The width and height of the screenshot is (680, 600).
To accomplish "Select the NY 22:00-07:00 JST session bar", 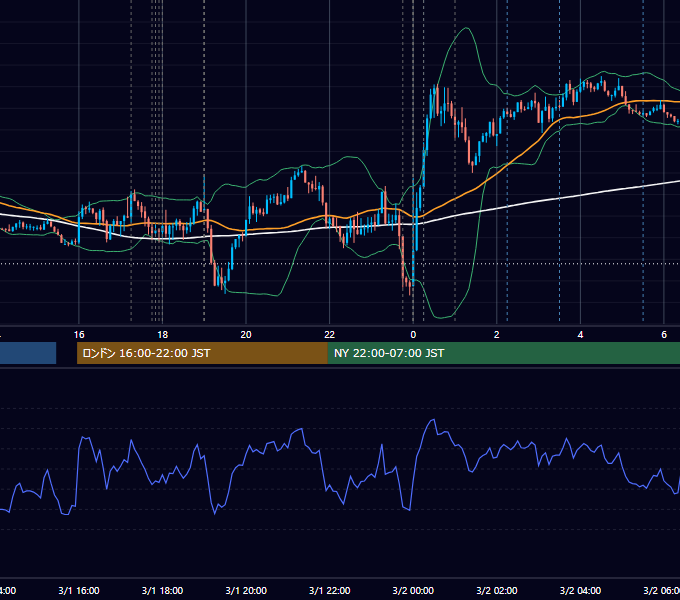I will [x=503, y=353].
